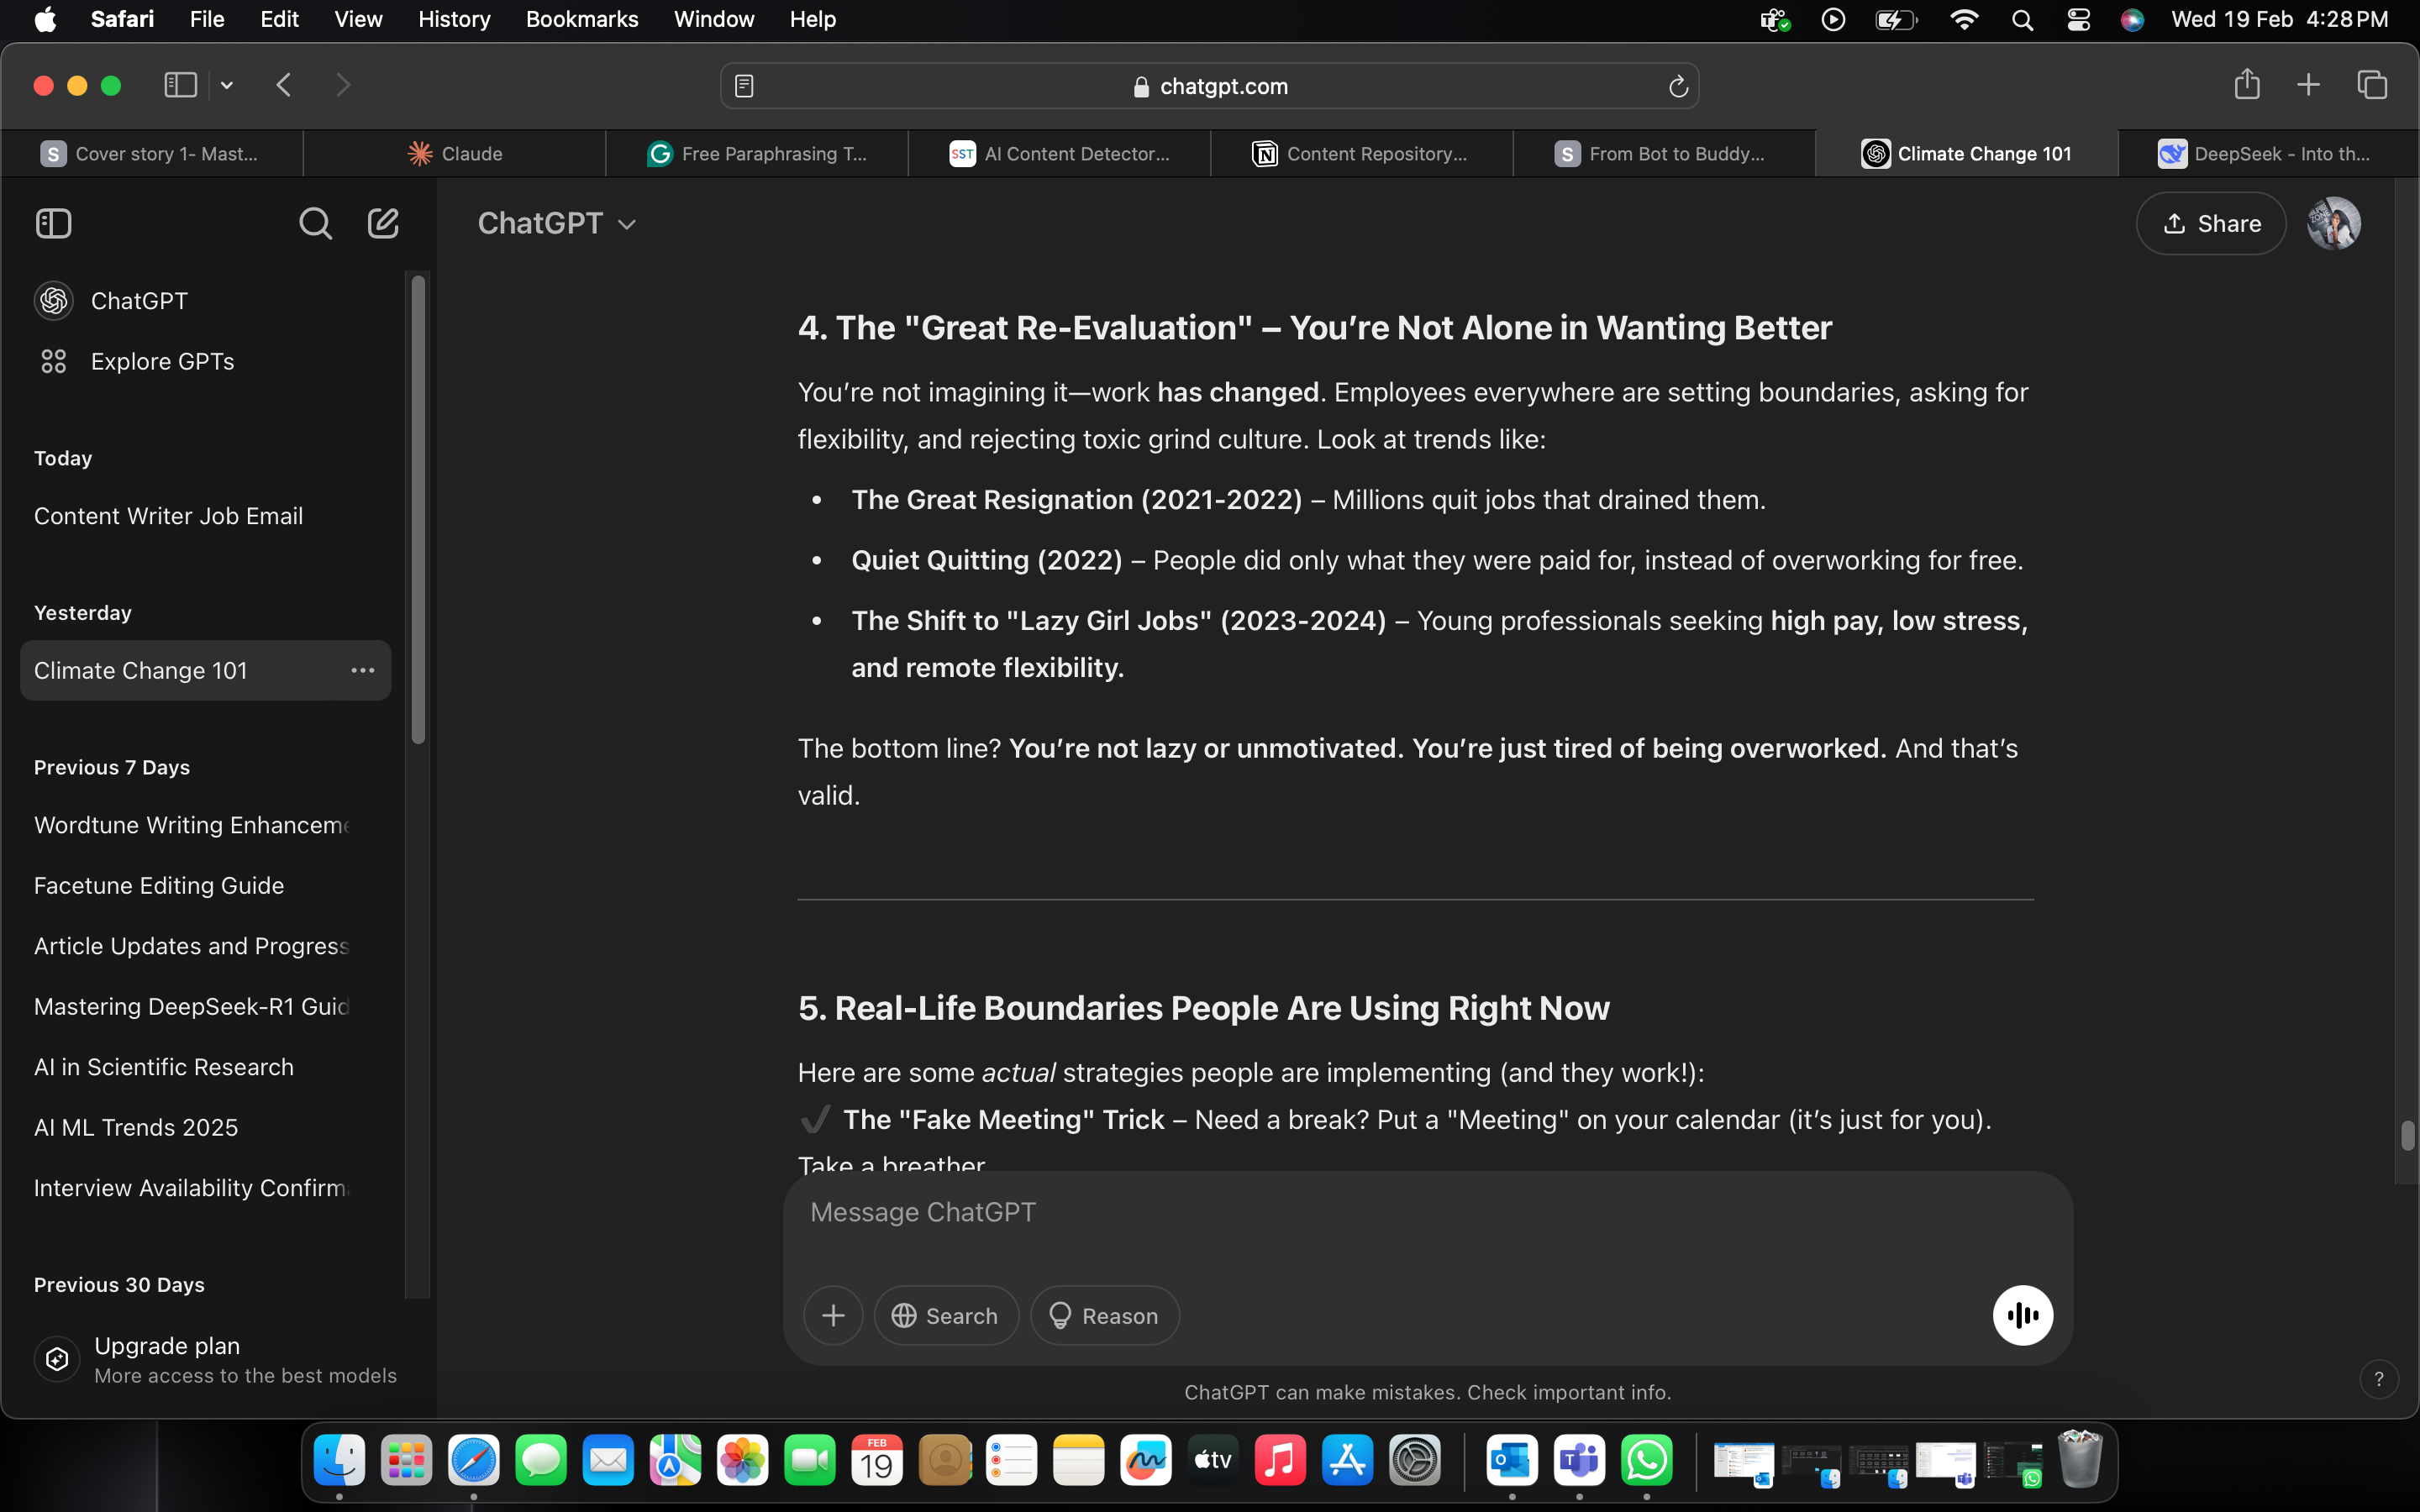Open the Window menu
The image size is (2420, 1512).
coord(714,20)
